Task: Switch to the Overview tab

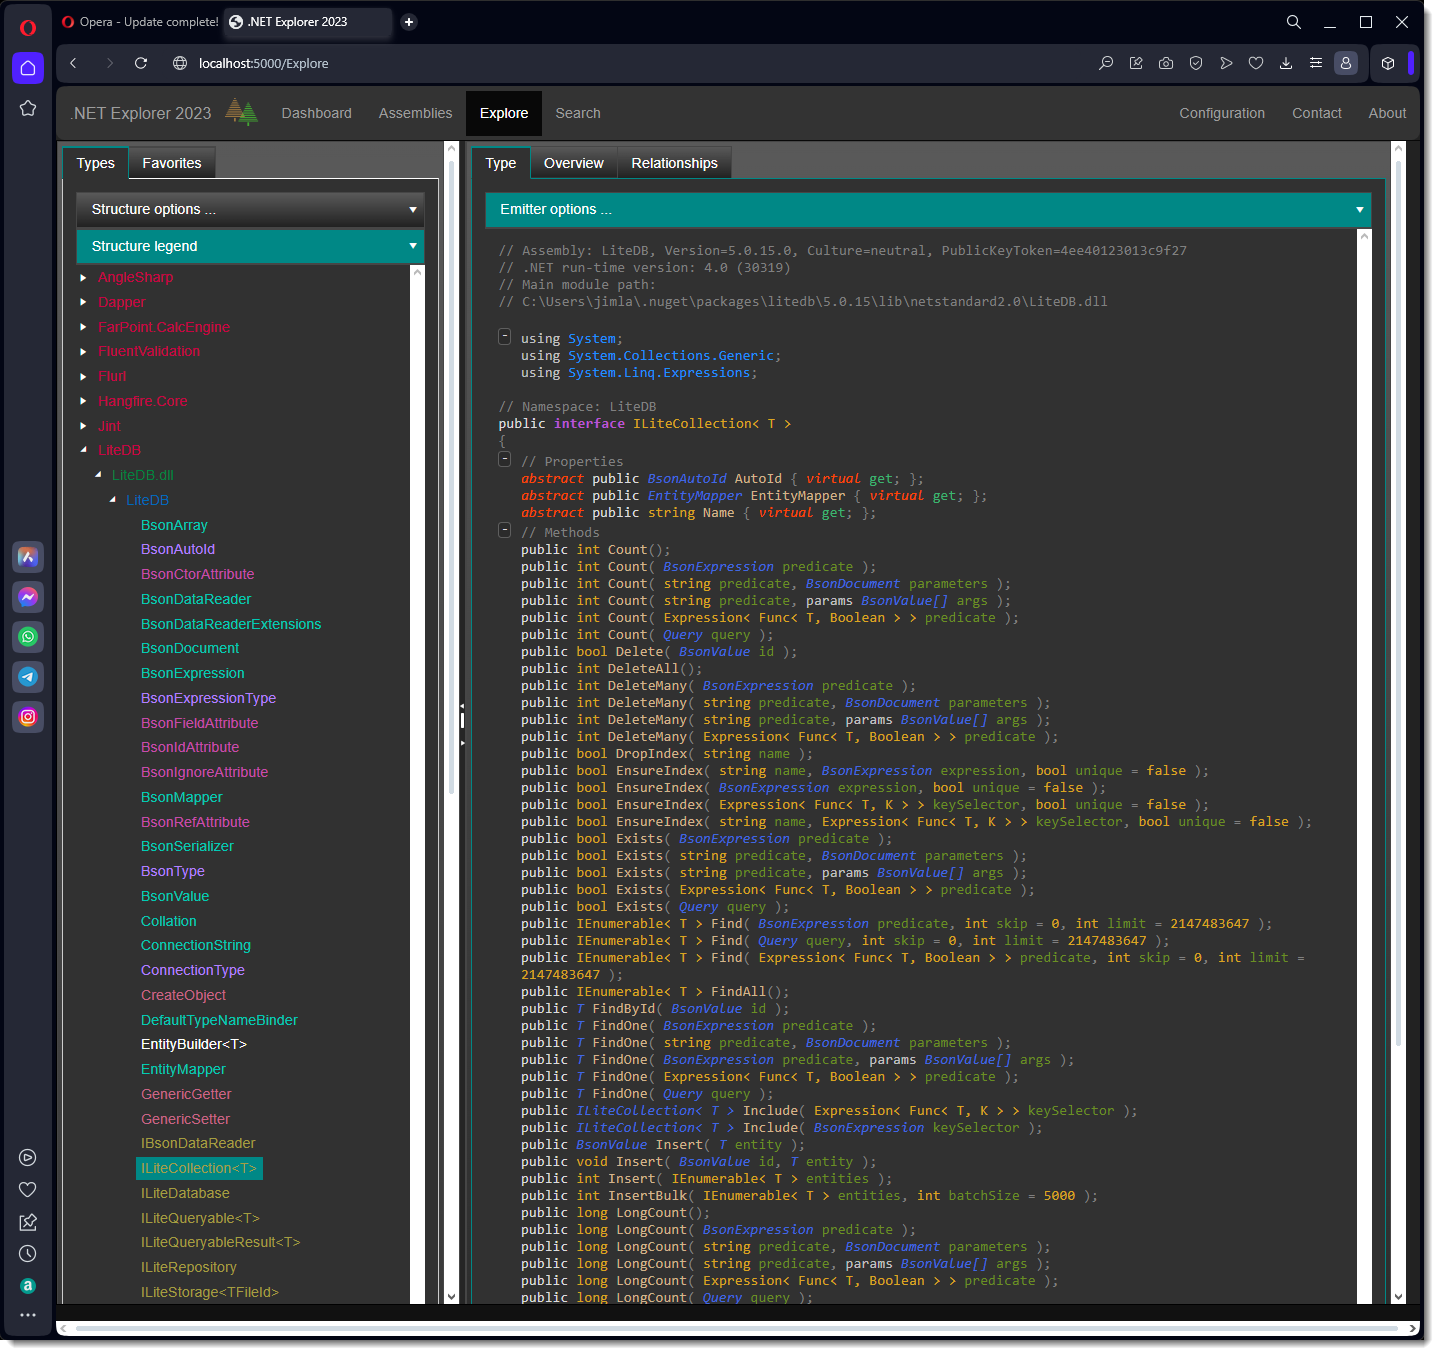Action: (573, 163)
